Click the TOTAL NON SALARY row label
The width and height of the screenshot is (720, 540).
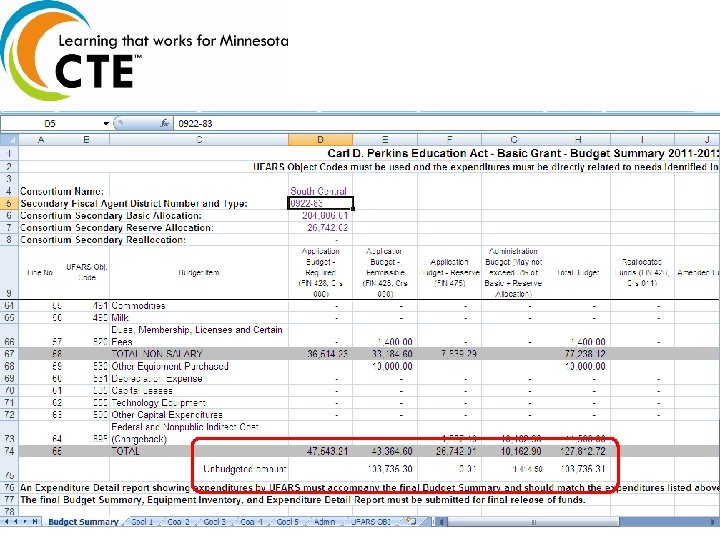(157, 354)
